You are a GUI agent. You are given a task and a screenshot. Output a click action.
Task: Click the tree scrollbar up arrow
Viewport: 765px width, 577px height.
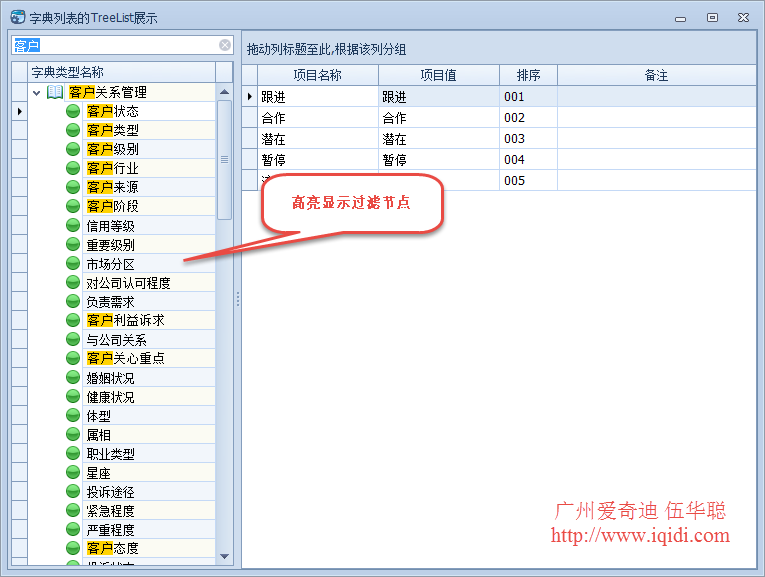tap(224, 92)
